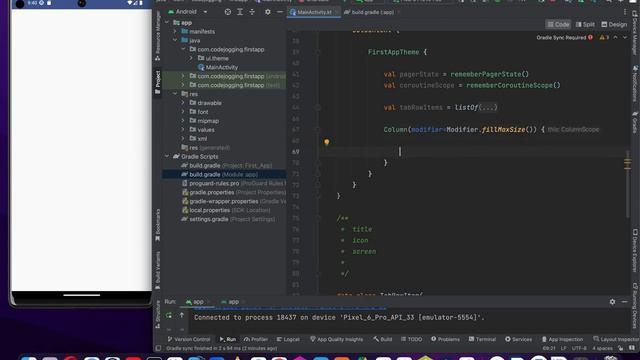This screenshot has width=640, height=360.
Task: Select the Code view mode
Action: (558, 24)
